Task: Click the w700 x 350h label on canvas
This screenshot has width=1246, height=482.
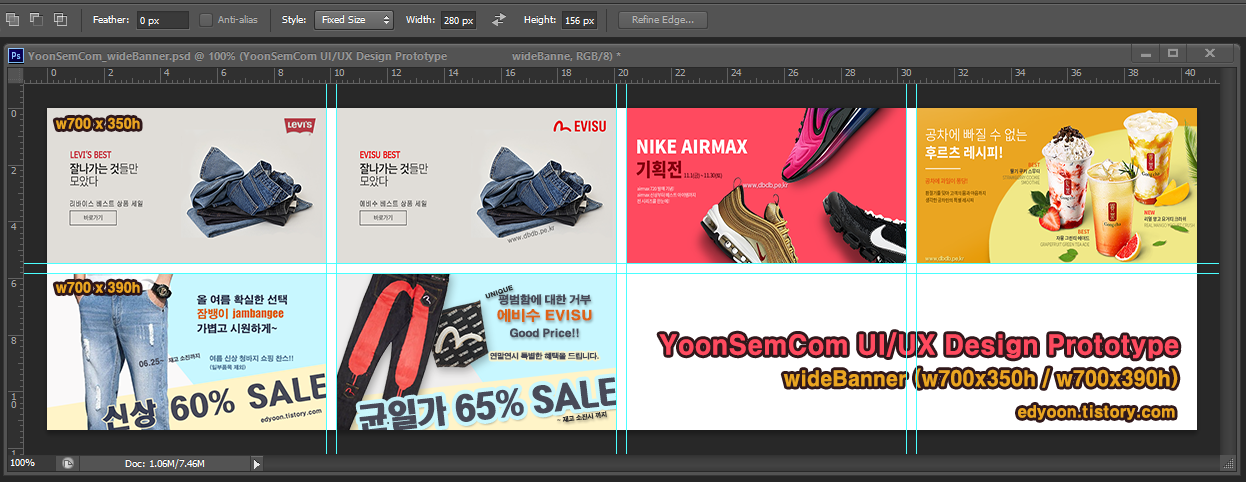Action: [x=98, y=124]
